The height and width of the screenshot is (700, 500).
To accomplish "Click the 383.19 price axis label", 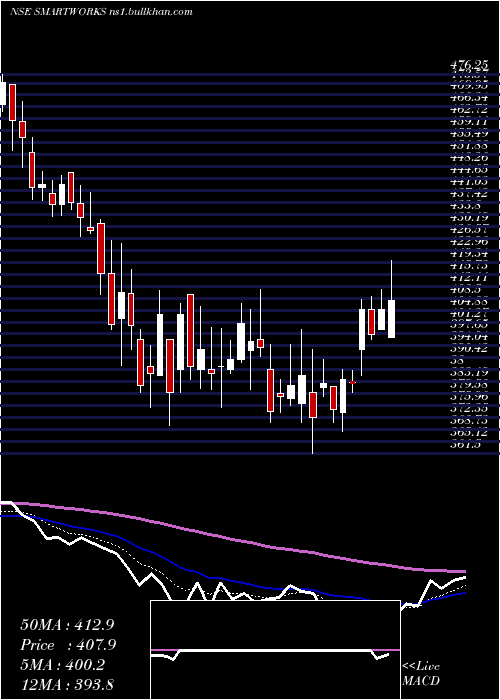I will pos(469,373).
